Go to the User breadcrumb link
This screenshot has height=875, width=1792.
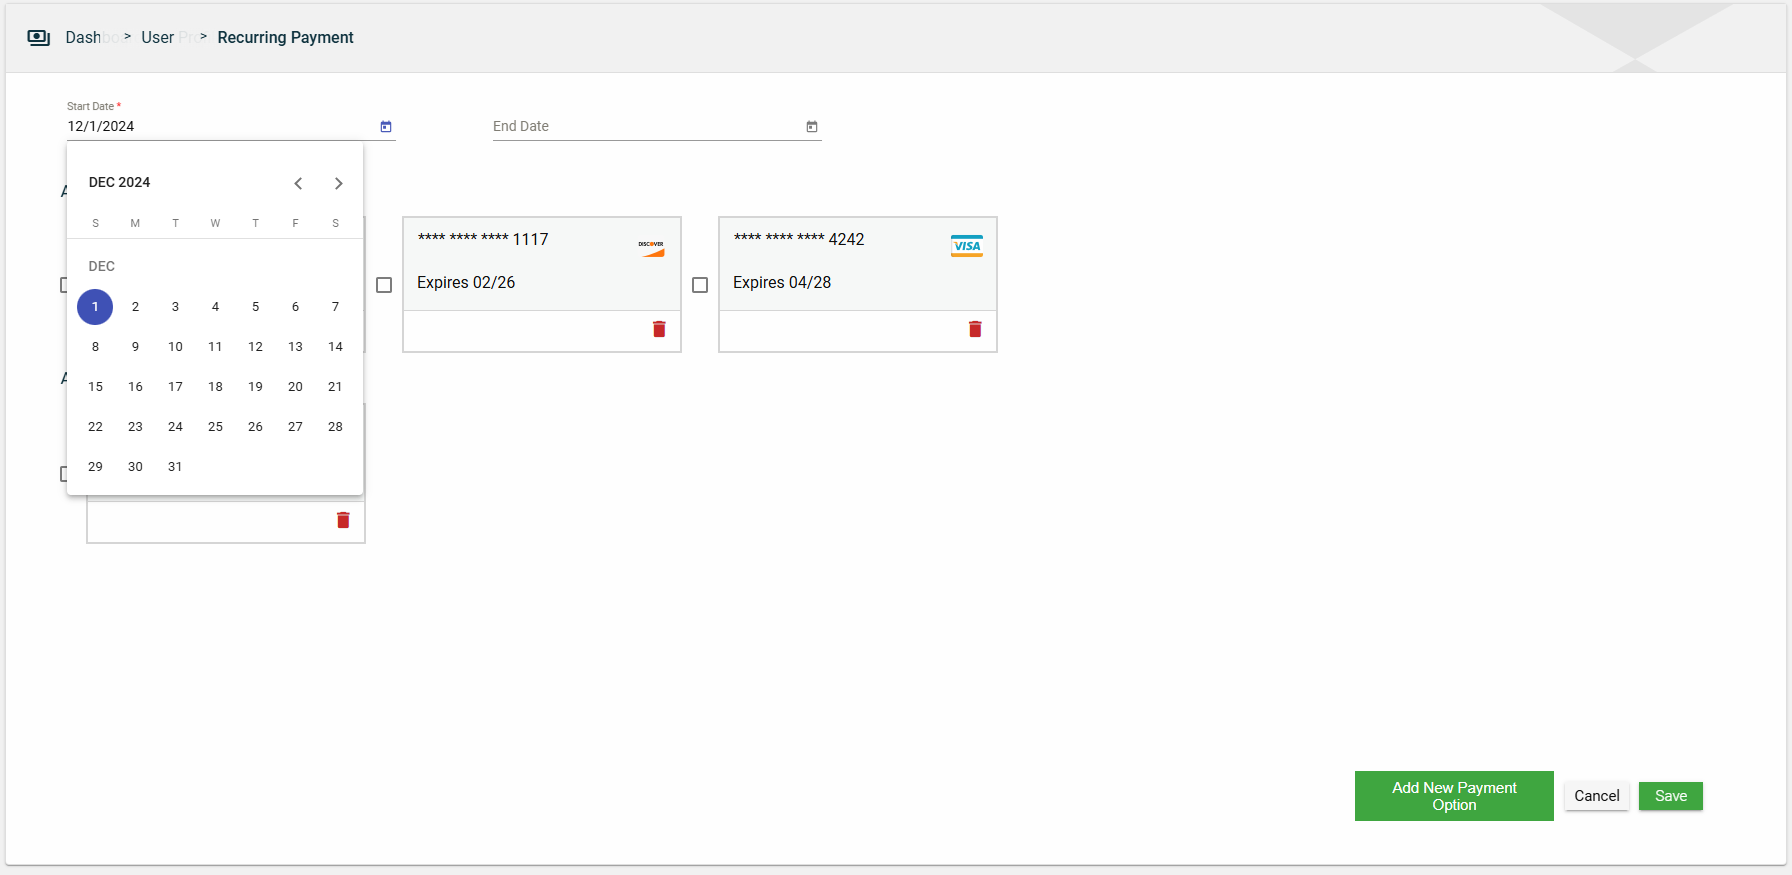[158, 38]
